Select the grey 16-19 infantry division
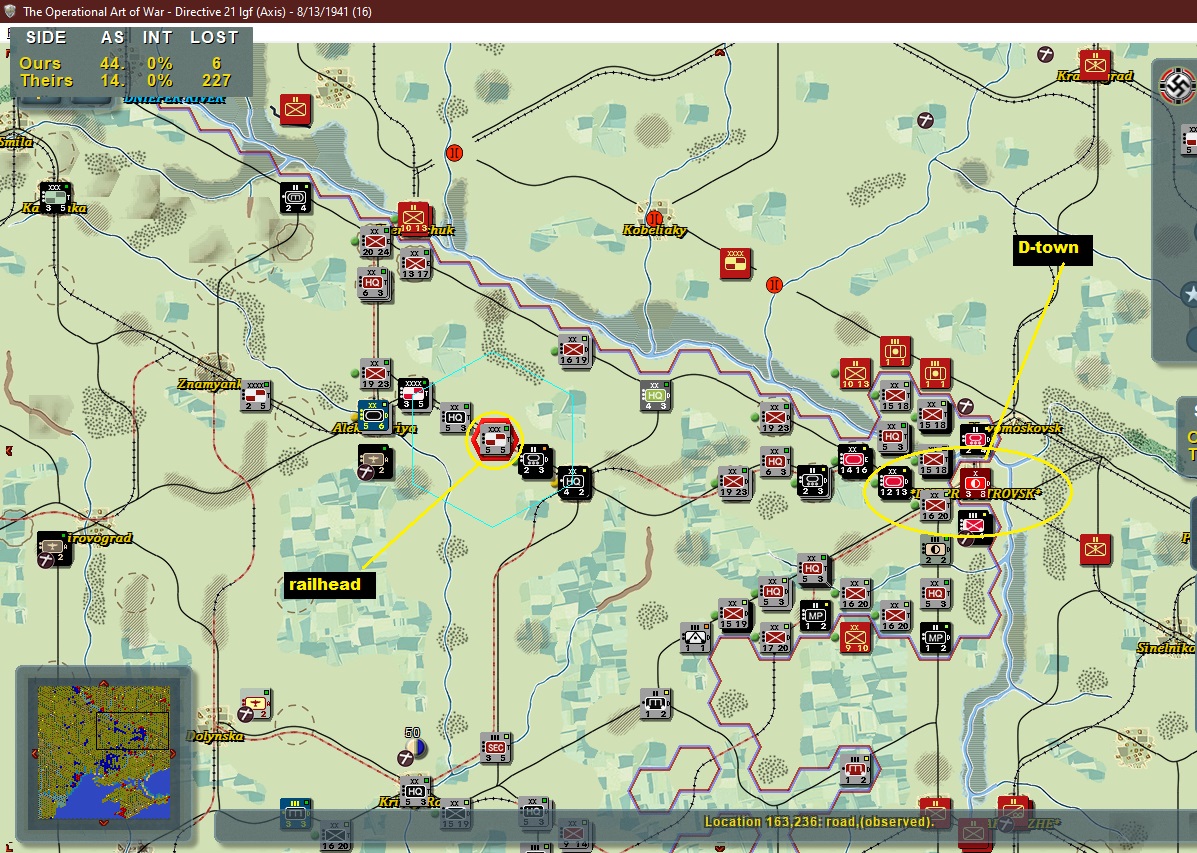The height and width of the screenshot is (853, 1197). pos(573,351)
